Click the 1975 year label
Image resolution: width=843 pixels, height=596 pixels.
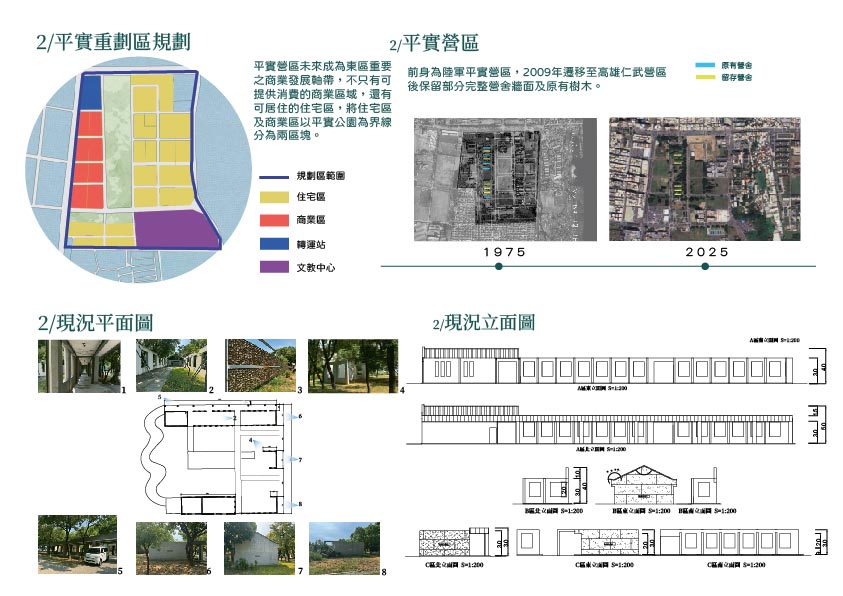coord(504,252)
